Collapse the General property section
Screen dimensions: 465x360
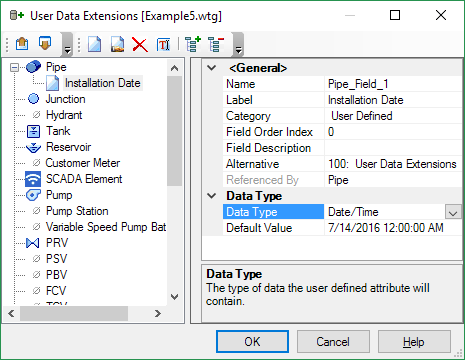pyautogui.click(x=211, y=68)
